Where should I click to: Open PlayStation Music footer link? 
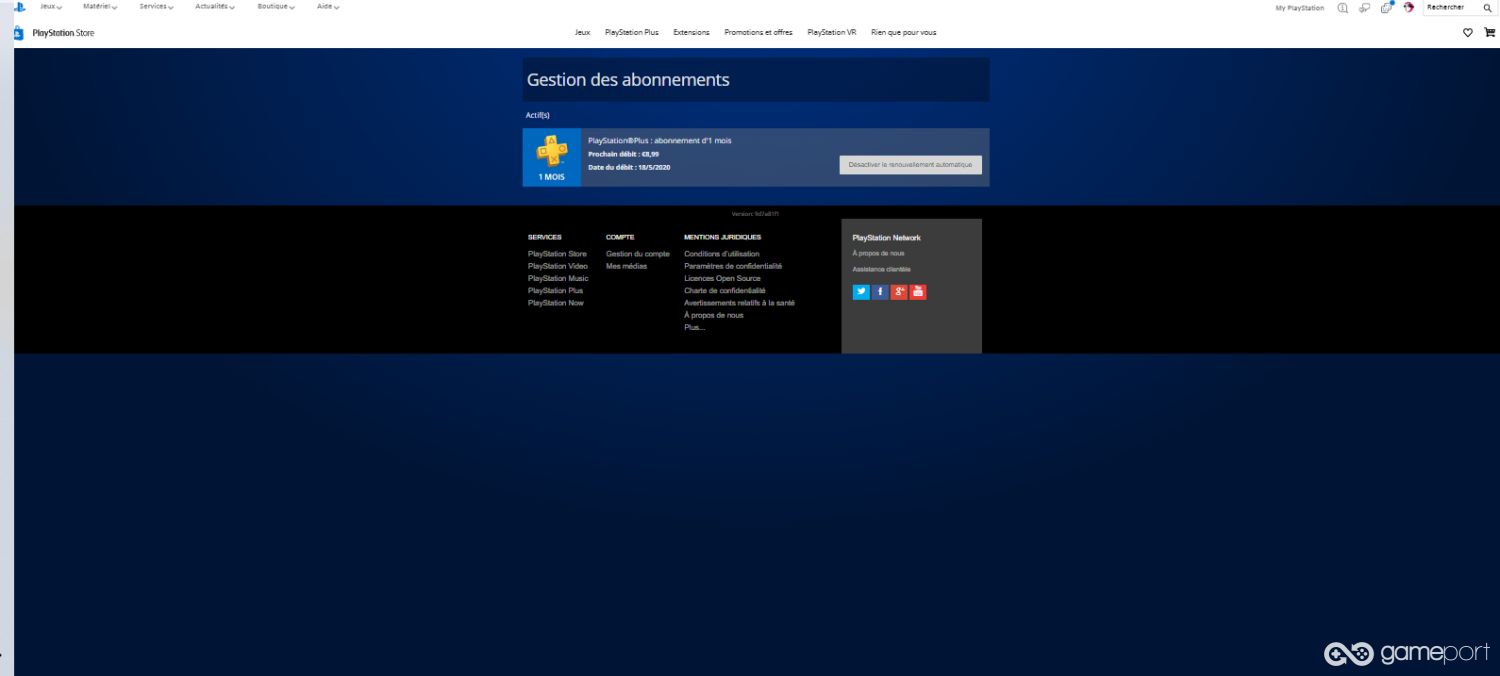point(558,278)
